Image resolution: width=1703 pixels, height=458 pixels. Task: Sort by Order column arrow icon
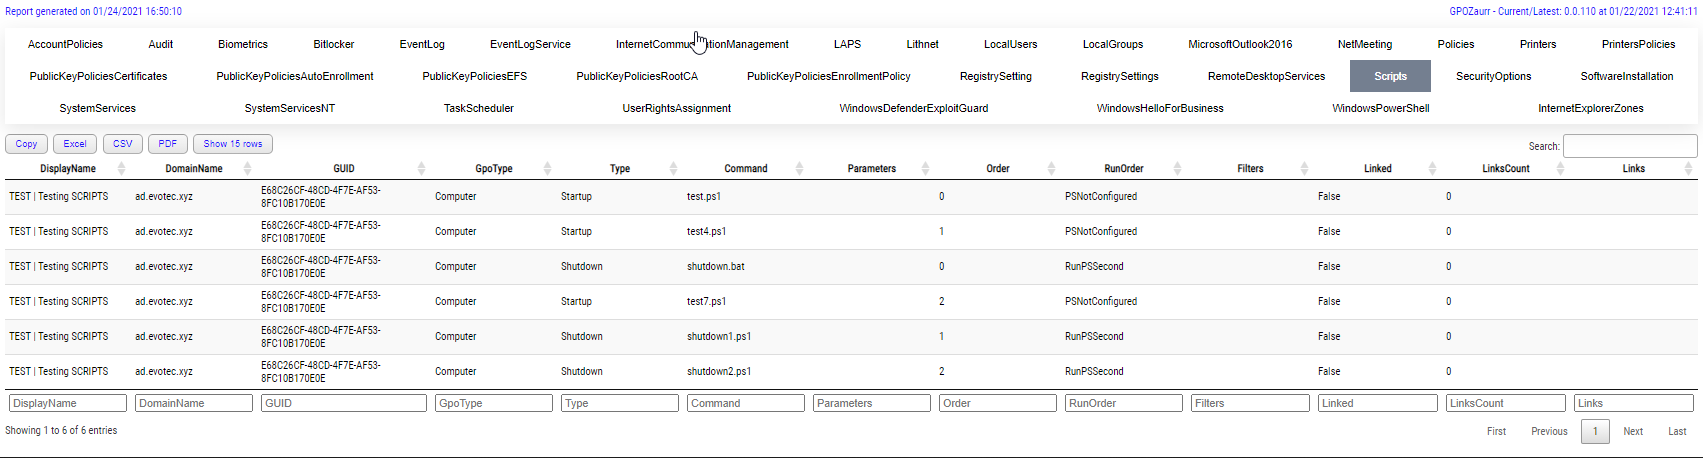pyautogui.click(x=1051, y=169)
